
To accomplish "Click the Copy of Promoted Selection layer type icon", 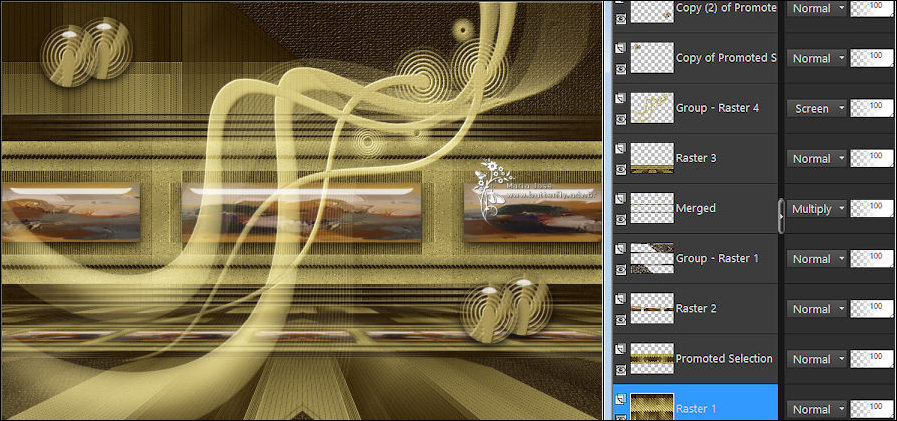I will [620, 48].
